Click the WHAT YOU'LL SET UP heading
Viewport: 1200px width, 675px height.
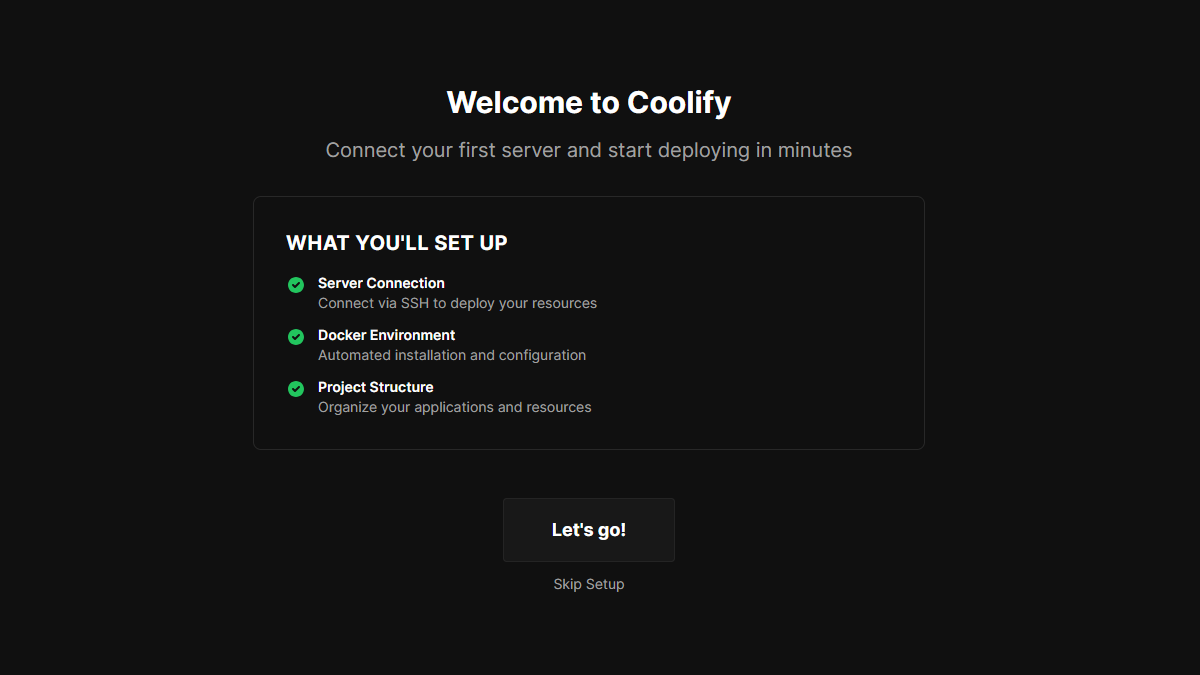click(397, 243)
